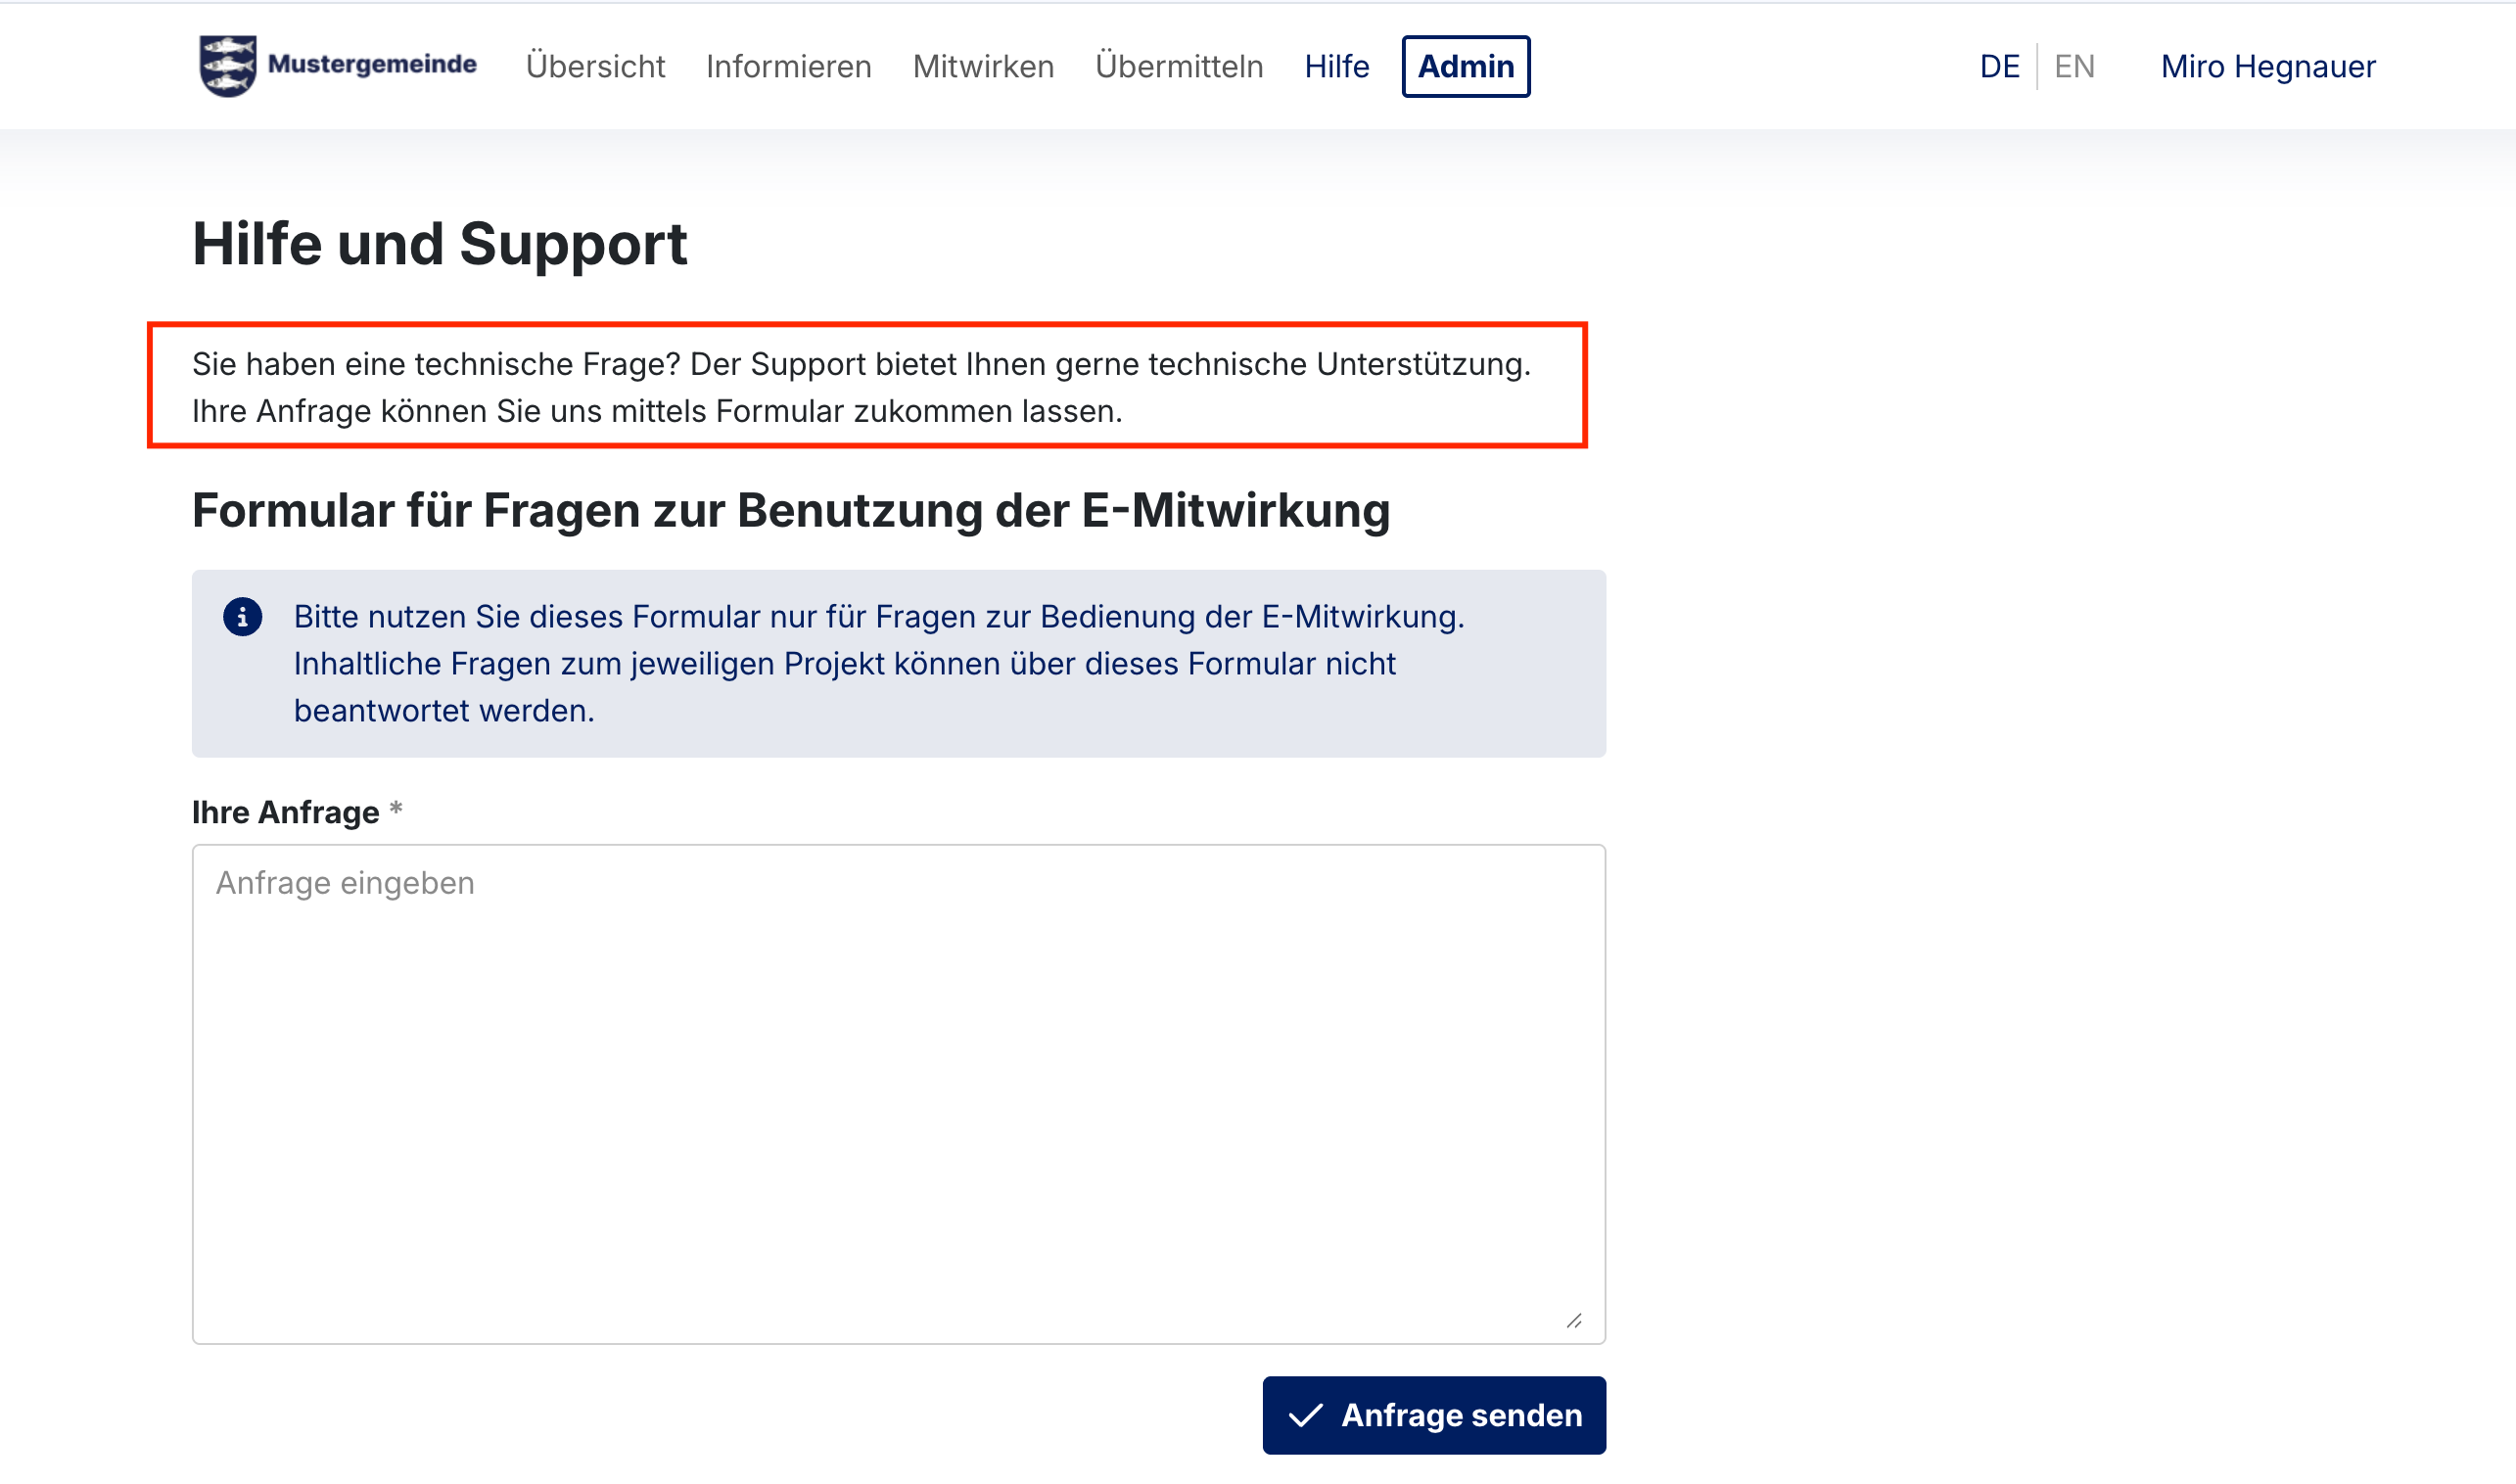Click the Formular für Fragen subheading
This screenshot has height=1484, width=2516.
point(790,510)
